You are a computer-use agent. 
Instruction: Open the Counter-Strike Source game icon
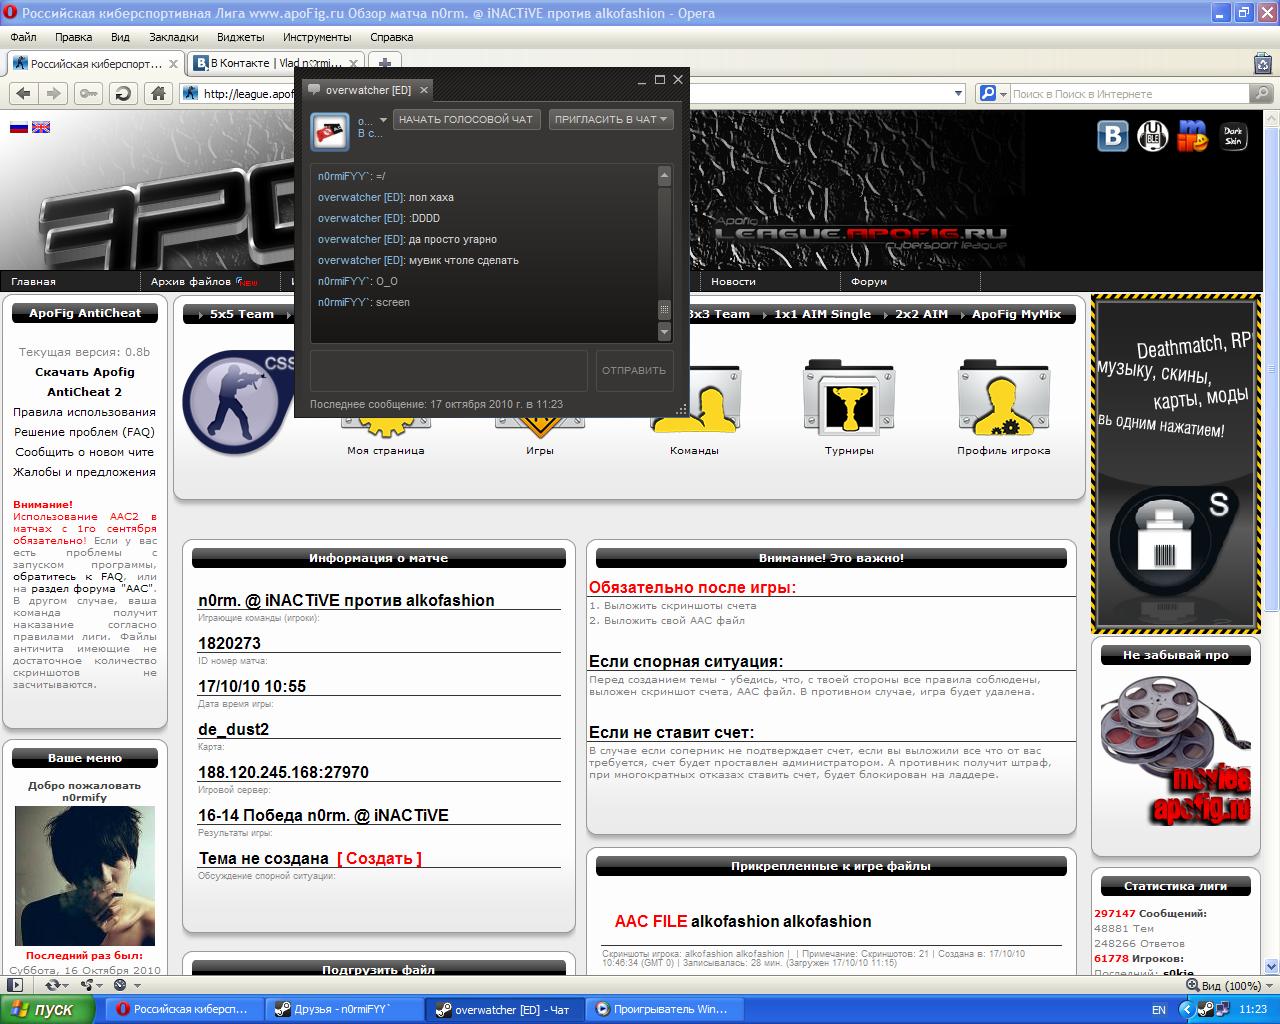(x=238, y=402)
